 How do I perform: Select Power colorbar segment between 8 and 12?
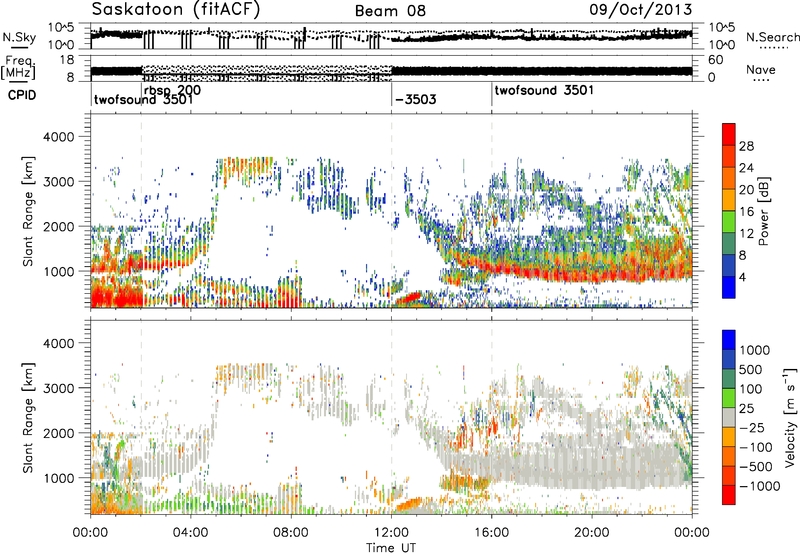729,244
